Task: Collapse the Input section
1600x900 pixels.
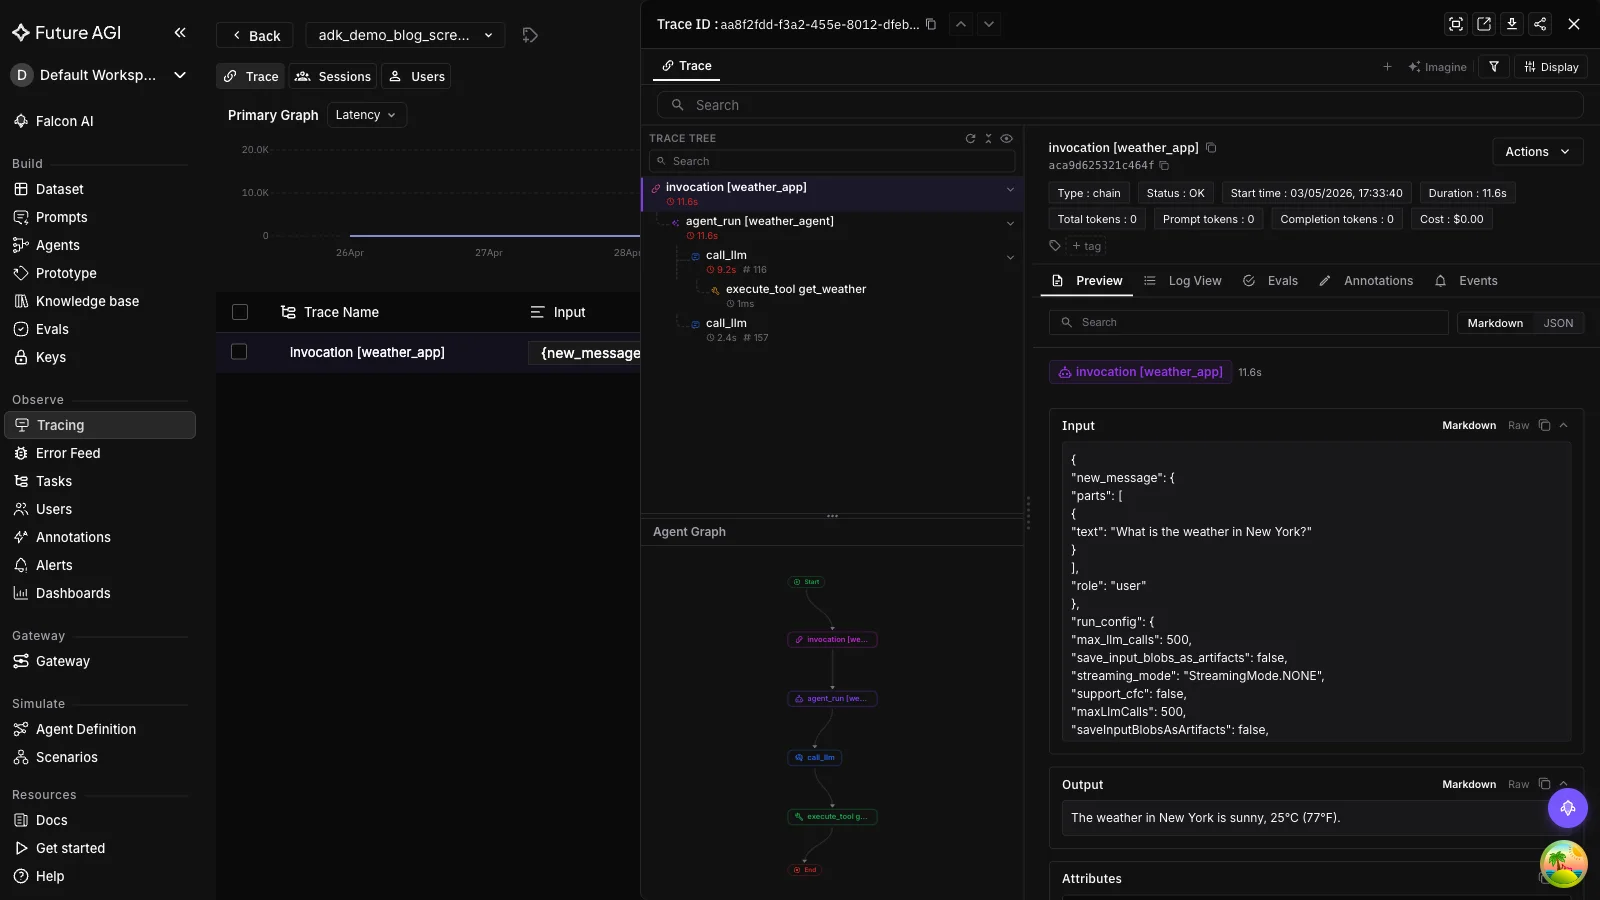Action: pyautogui.click(x=1564, y=426)
